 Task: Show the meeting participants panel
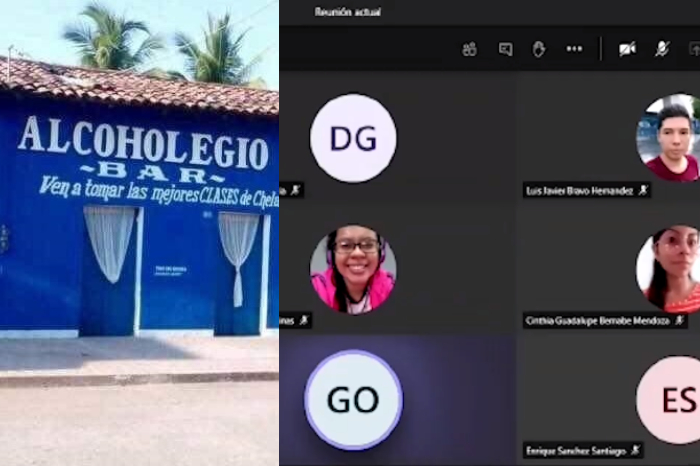click(469, 49)
